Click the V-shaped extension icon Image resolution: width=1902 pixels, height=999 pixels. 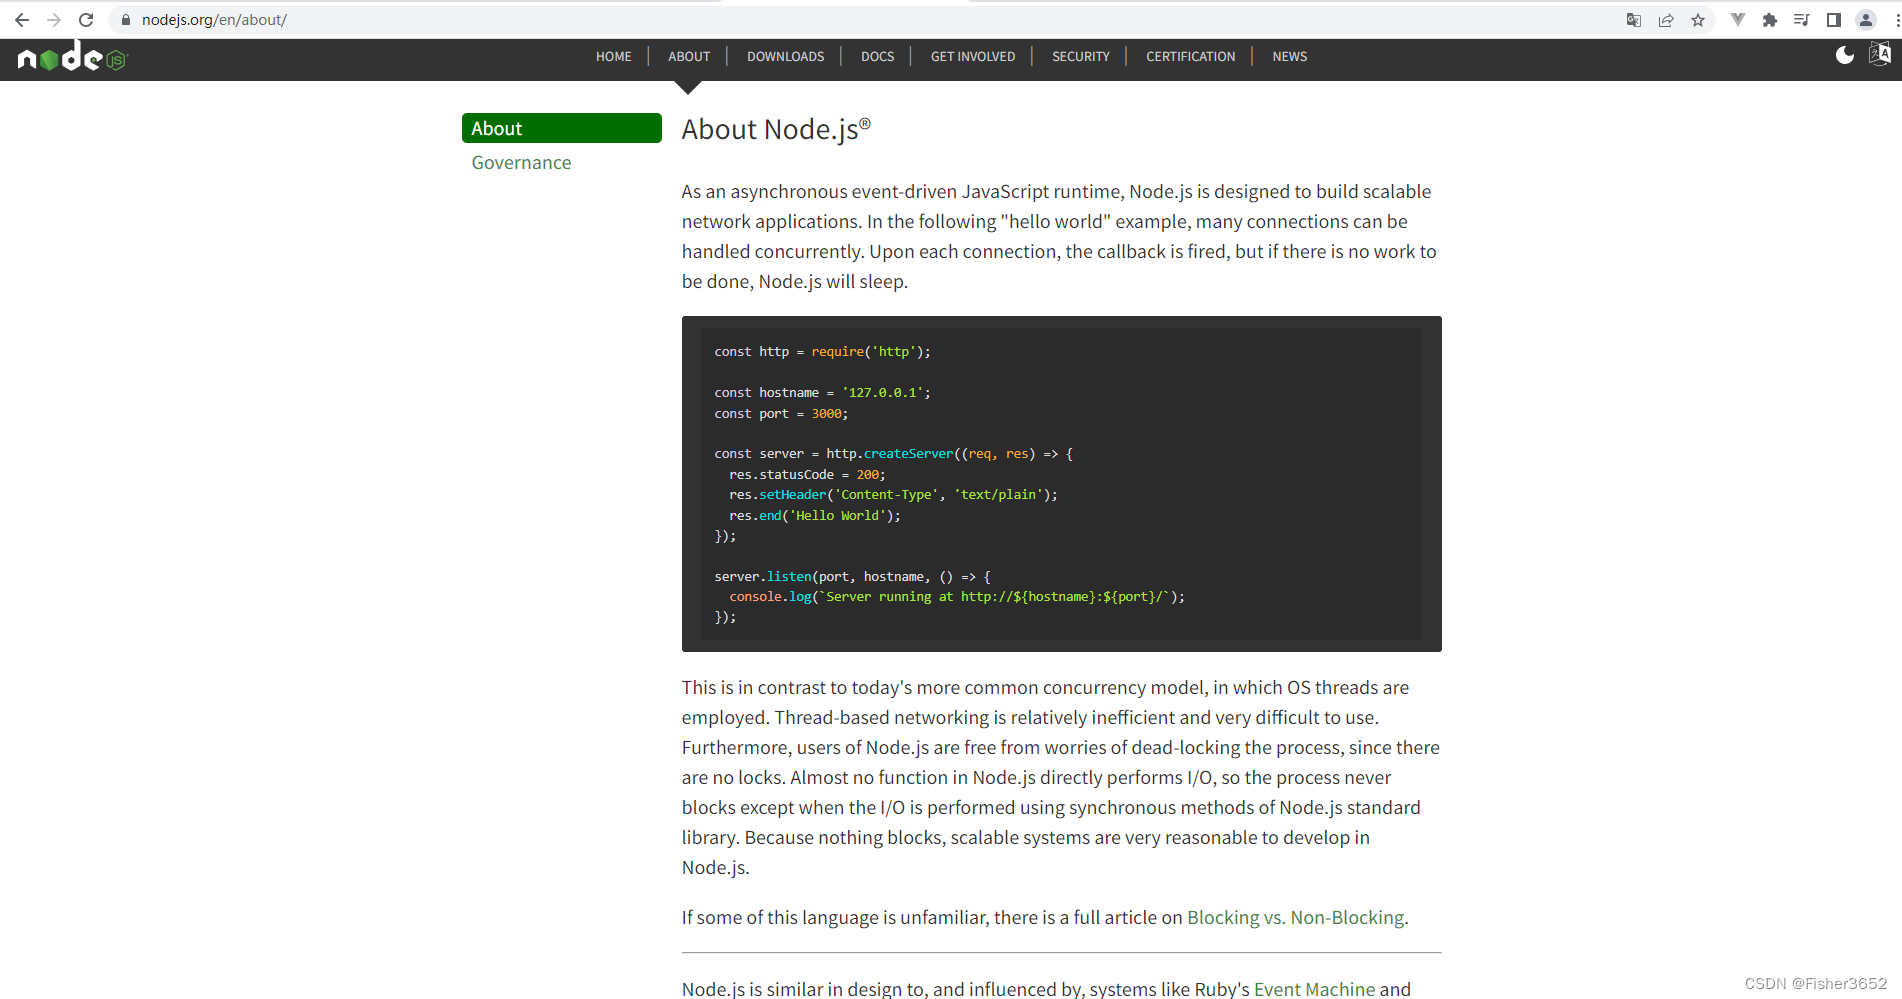tap(1738, 20)
